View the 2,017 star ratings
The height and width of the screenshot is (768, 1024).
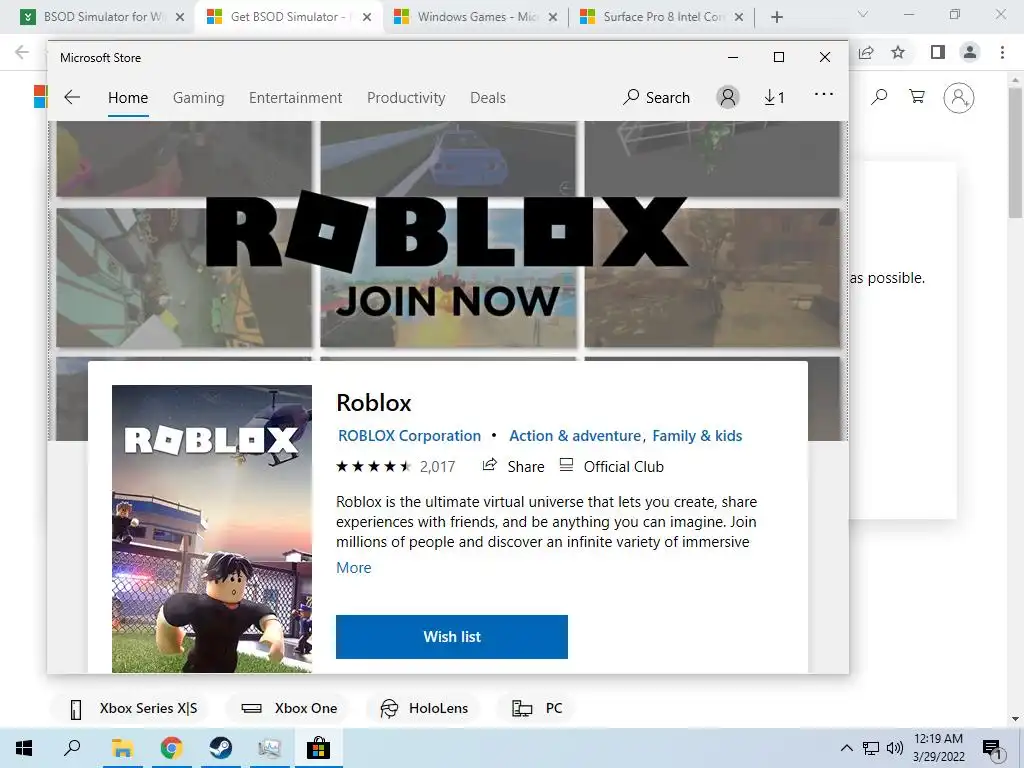396,466
